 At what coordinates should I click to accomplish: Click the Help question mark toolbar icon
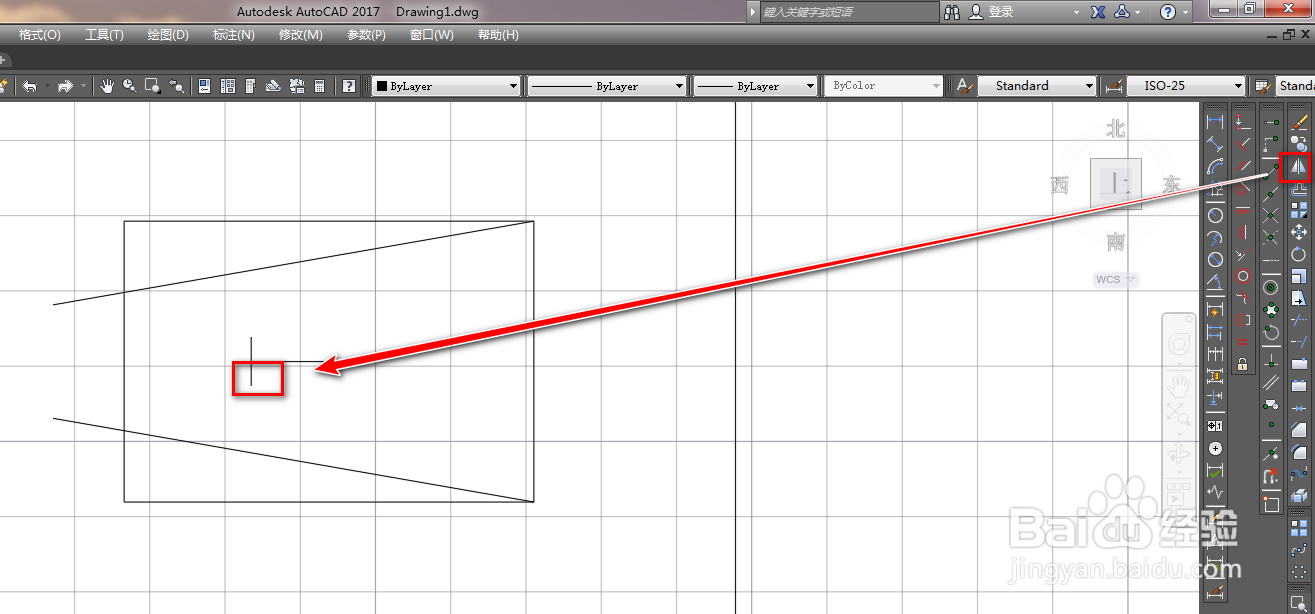[348, 86]
